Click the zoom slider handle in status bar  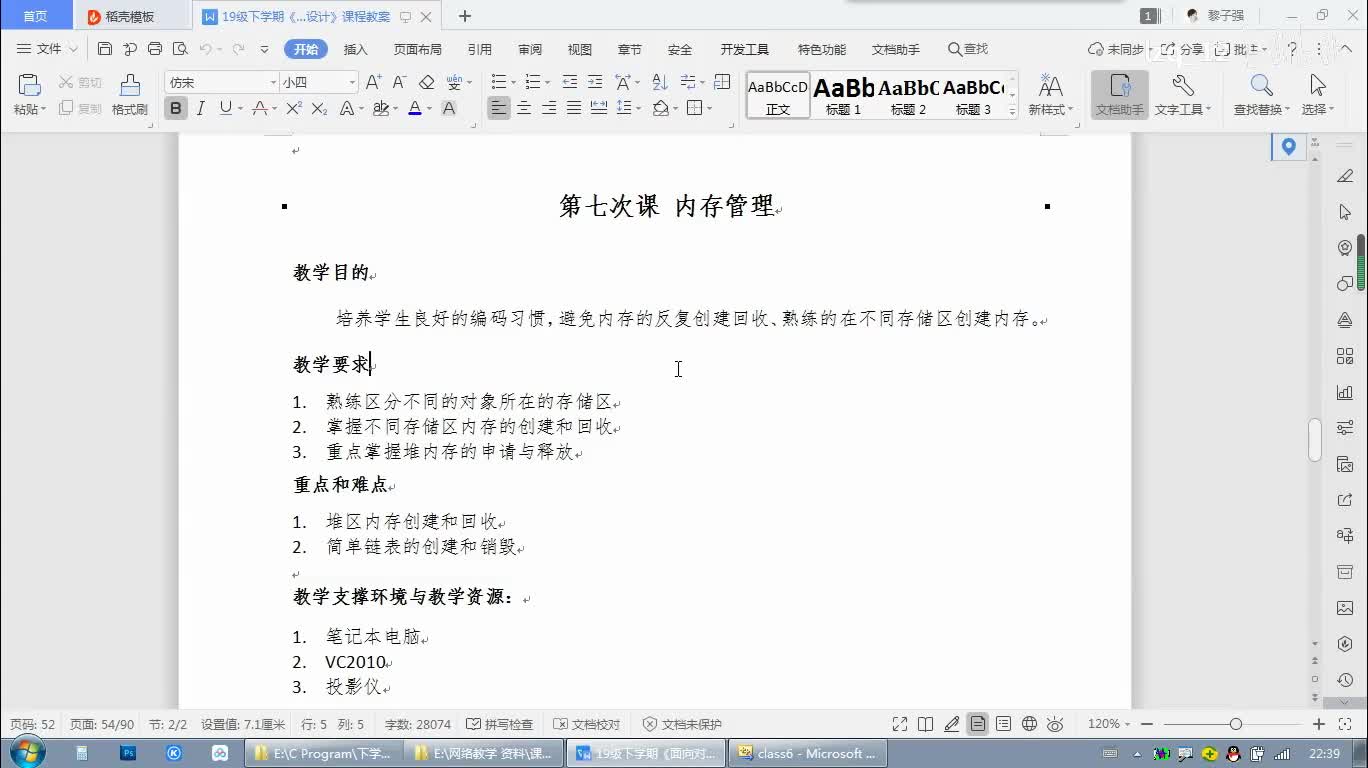click(1236, 724)
